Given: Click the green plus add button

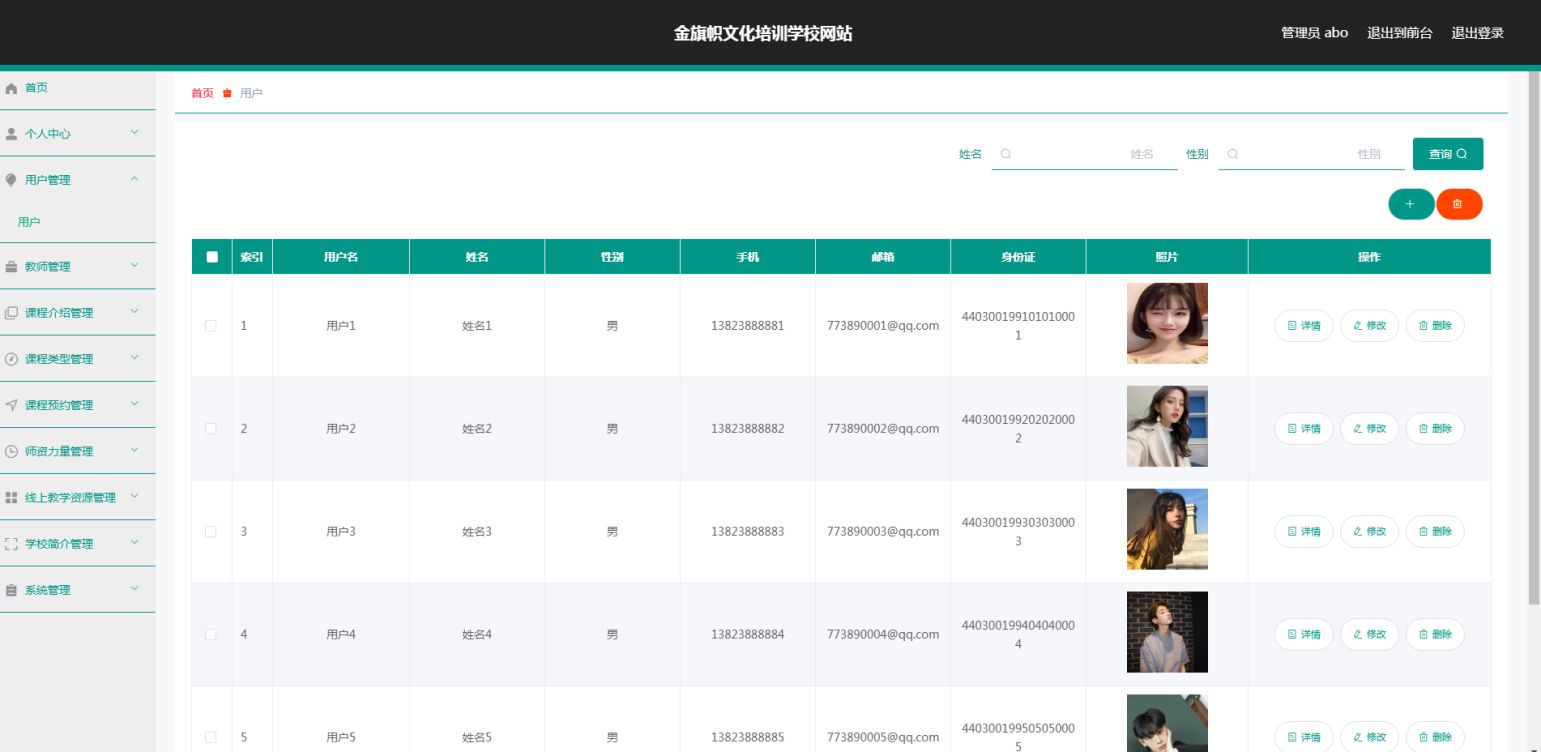Looking at the screenshot, I should (x=1410, y=204).
